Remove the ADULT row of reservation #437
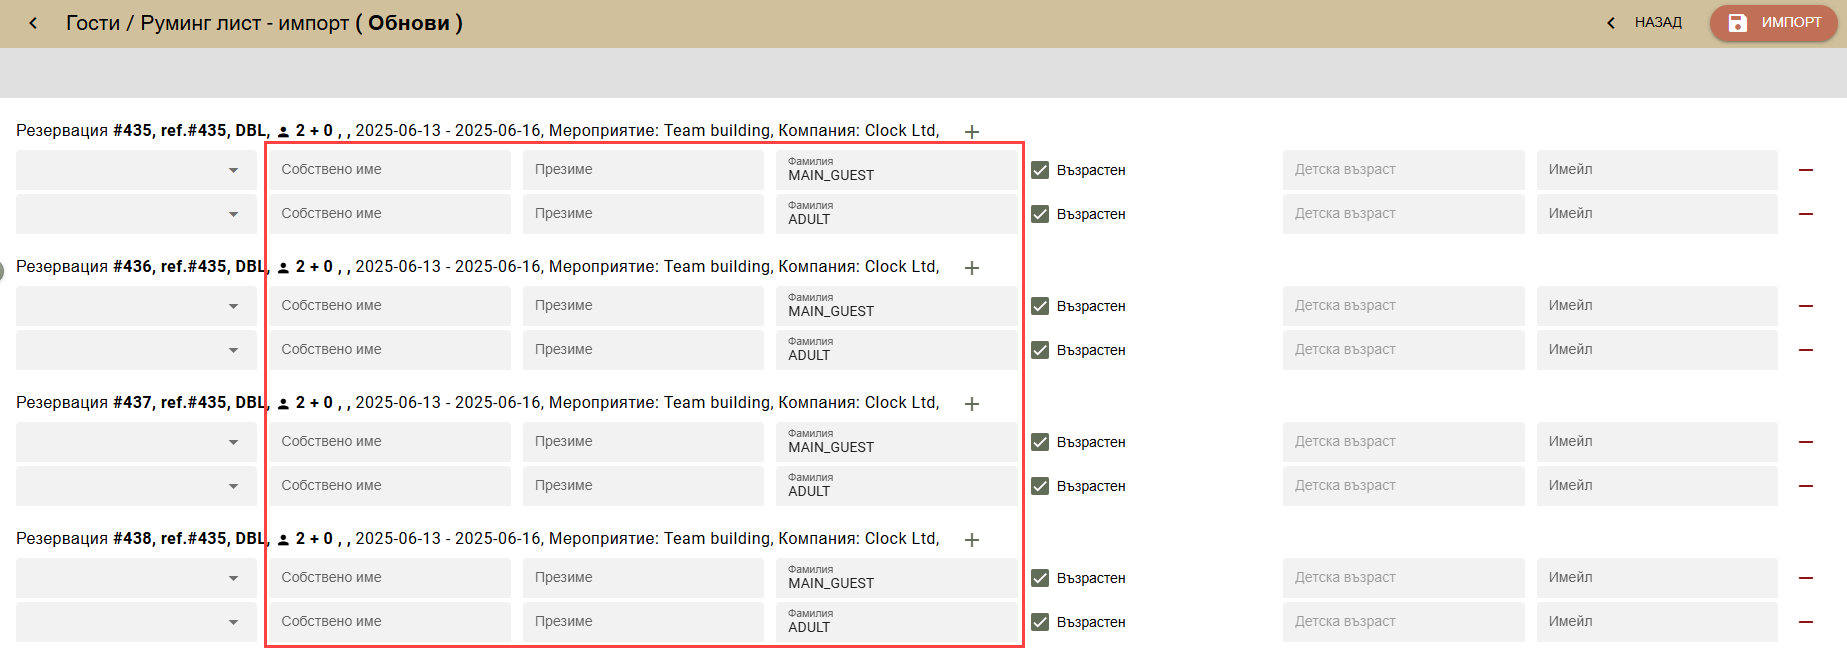This screenshot has height=656, width=1847. tap(1806, 486)
